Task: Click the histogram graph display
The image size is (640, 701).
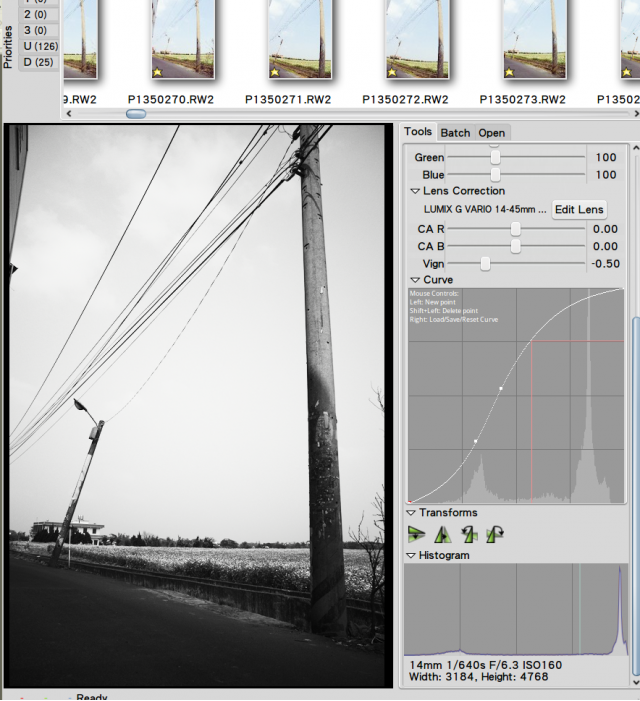Action: click(x=516, y=609)
